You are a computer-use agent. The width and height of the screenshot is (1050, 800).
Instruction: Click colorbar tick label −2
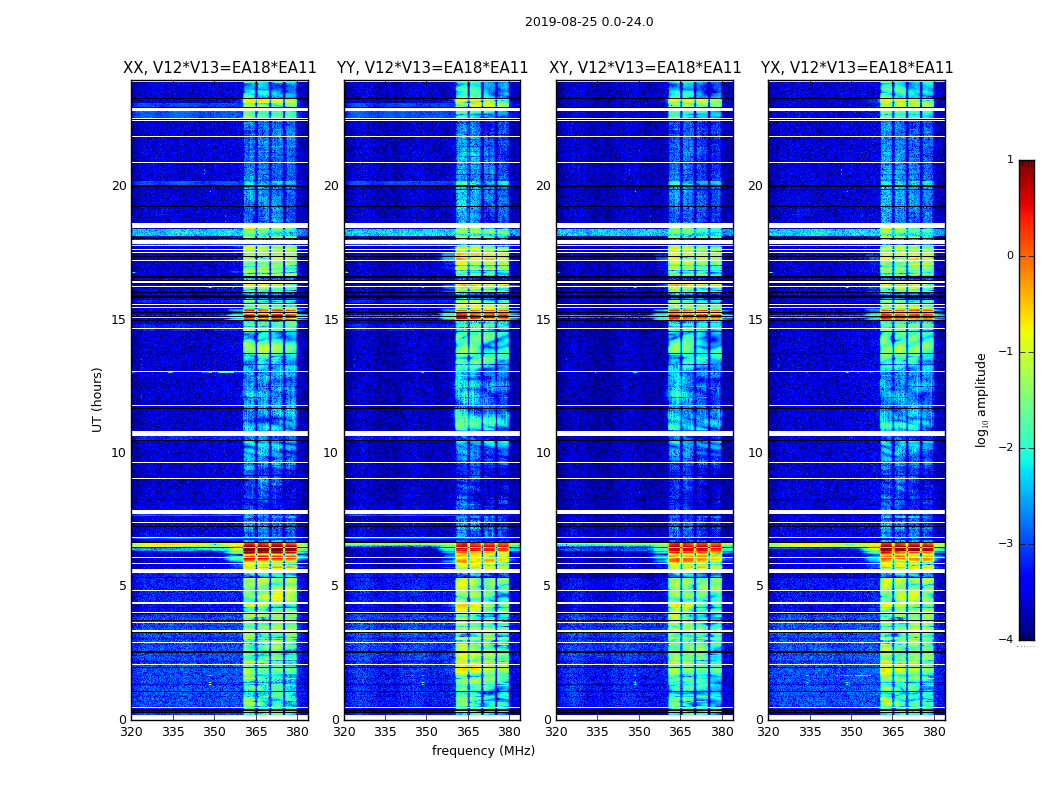click(1006, 448)
